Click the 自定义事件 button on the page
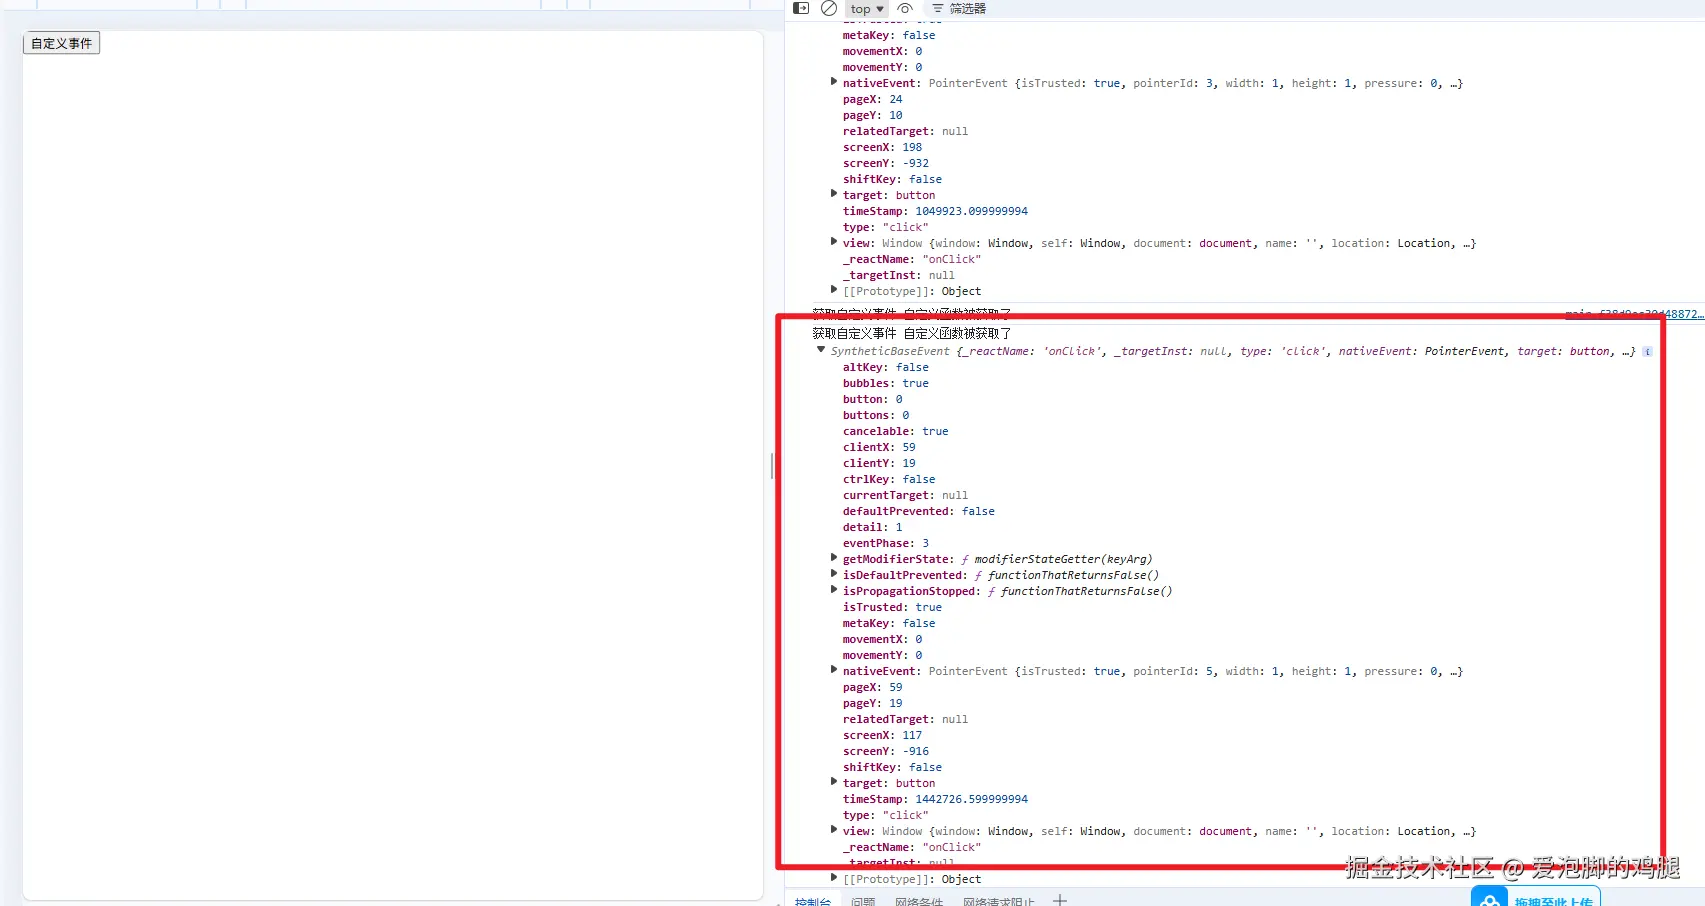 pyautogui.click(x=61, y=43)
